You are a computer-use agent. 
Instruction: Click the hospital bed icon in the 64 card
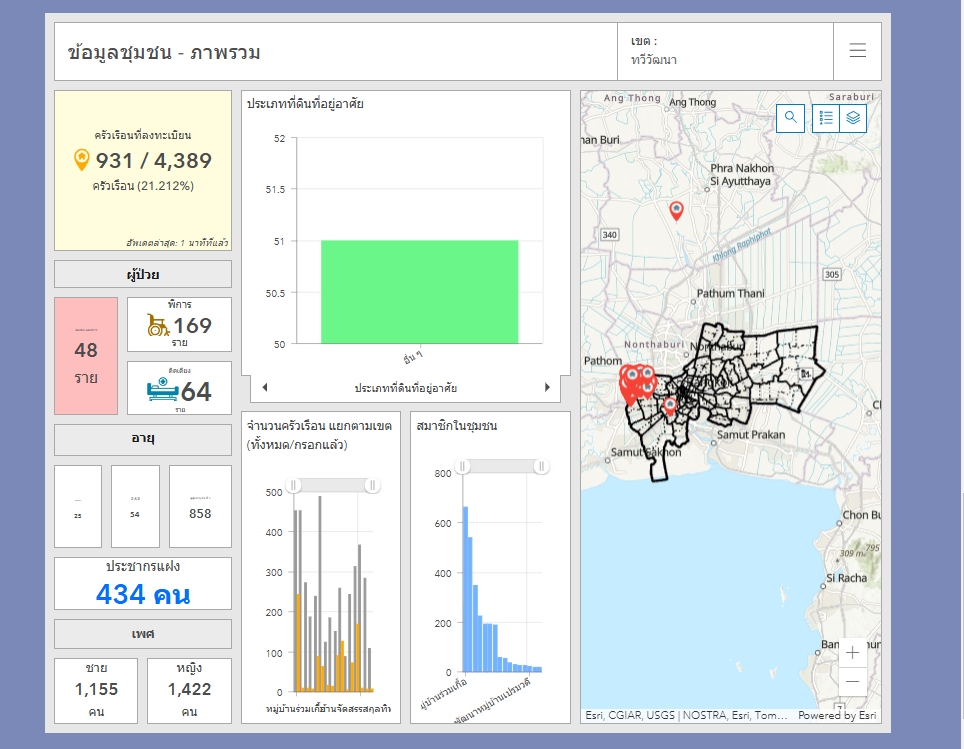(x=162, y=389)
